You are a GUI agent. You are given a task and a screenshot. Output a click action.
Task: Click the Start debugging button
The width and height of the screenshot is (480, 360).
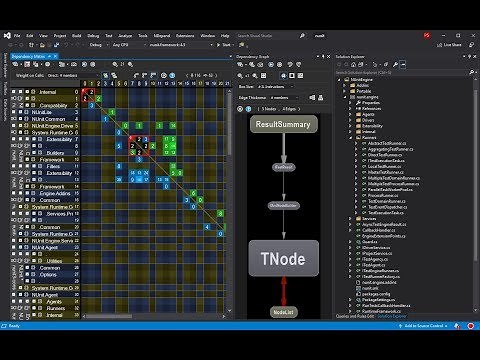224,45
